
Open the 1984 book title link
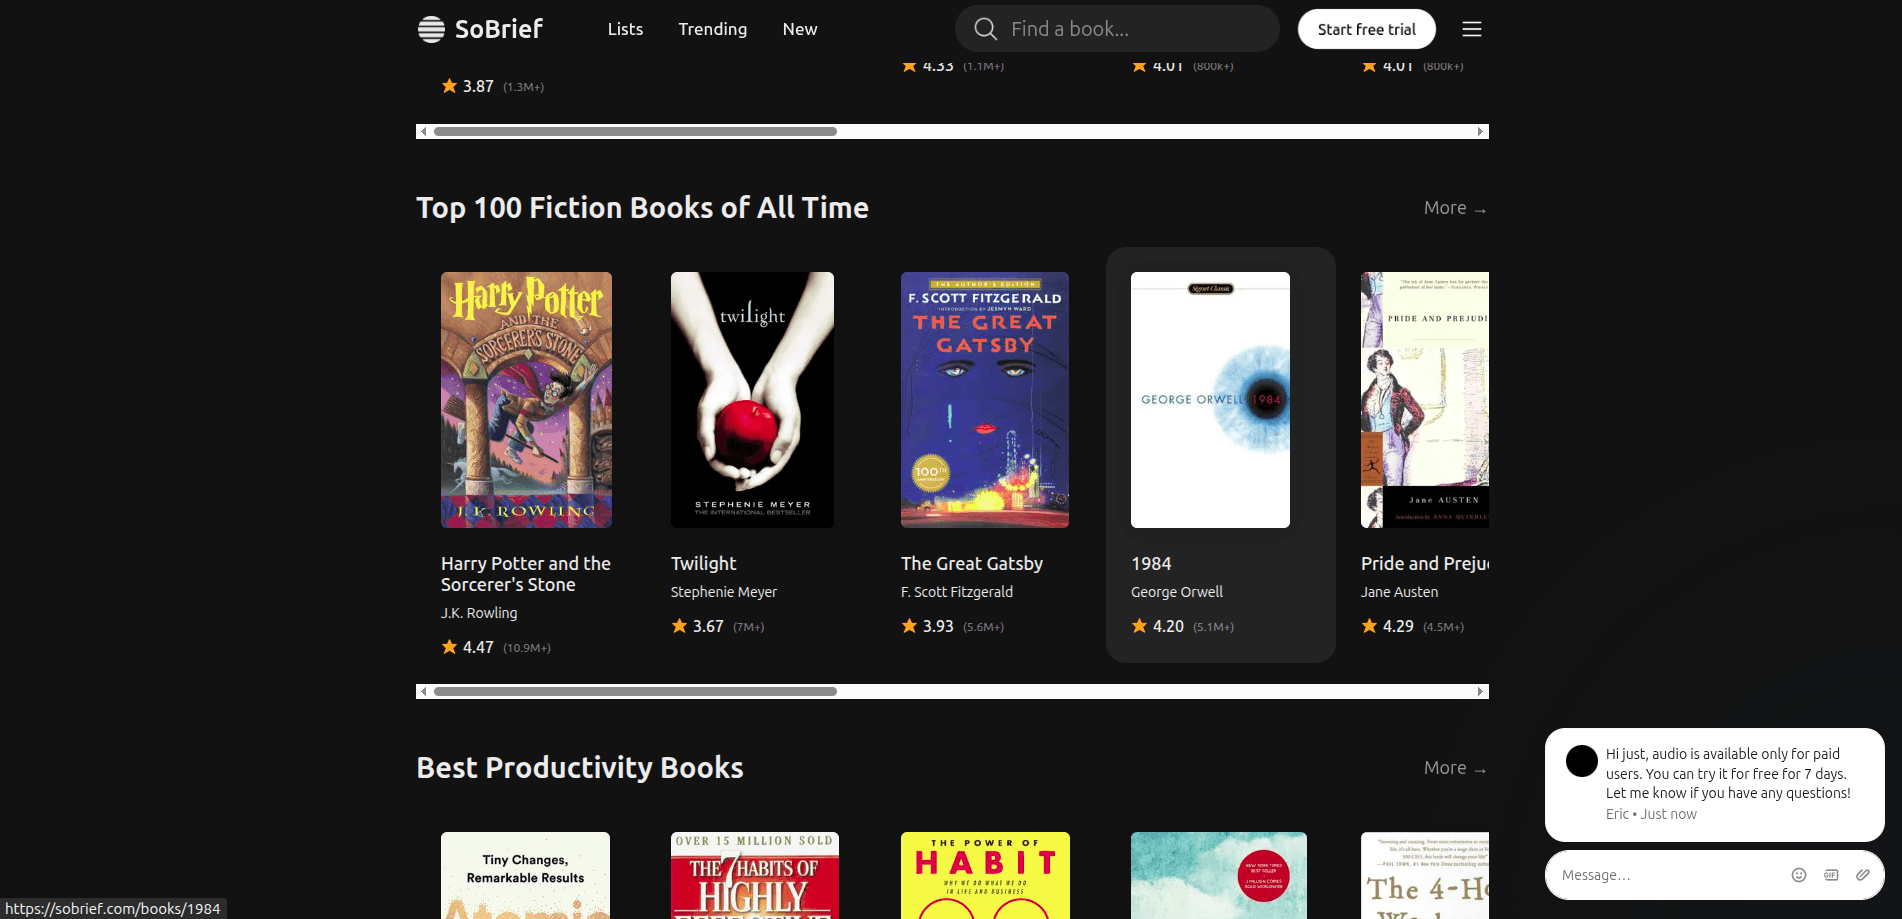pyautogui.click(x=1151, y=564)
